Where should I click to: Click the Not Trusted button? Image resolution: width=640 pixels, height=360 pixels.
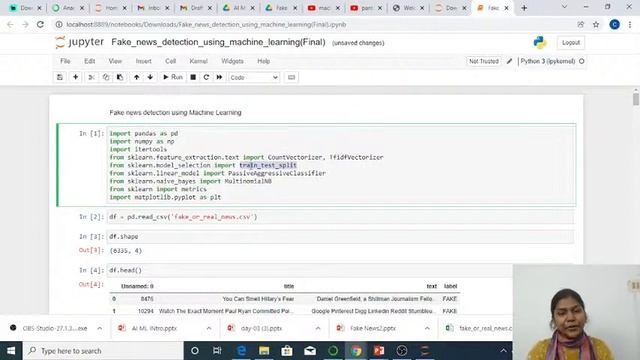484,61
